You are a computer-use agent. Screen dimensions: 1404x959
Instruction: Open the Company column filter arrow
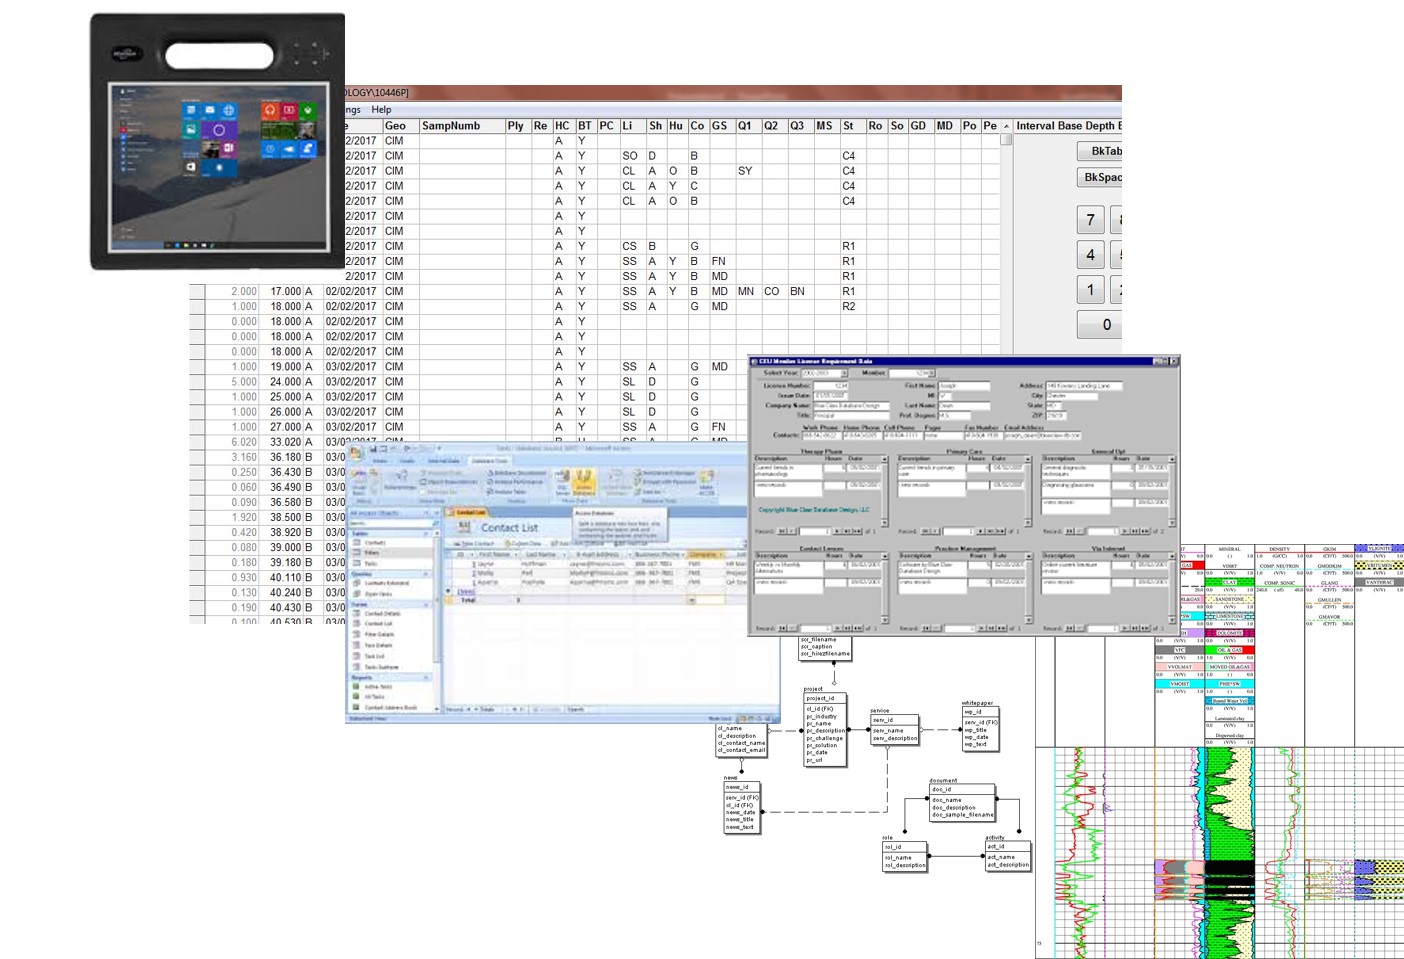coord(720,555)
